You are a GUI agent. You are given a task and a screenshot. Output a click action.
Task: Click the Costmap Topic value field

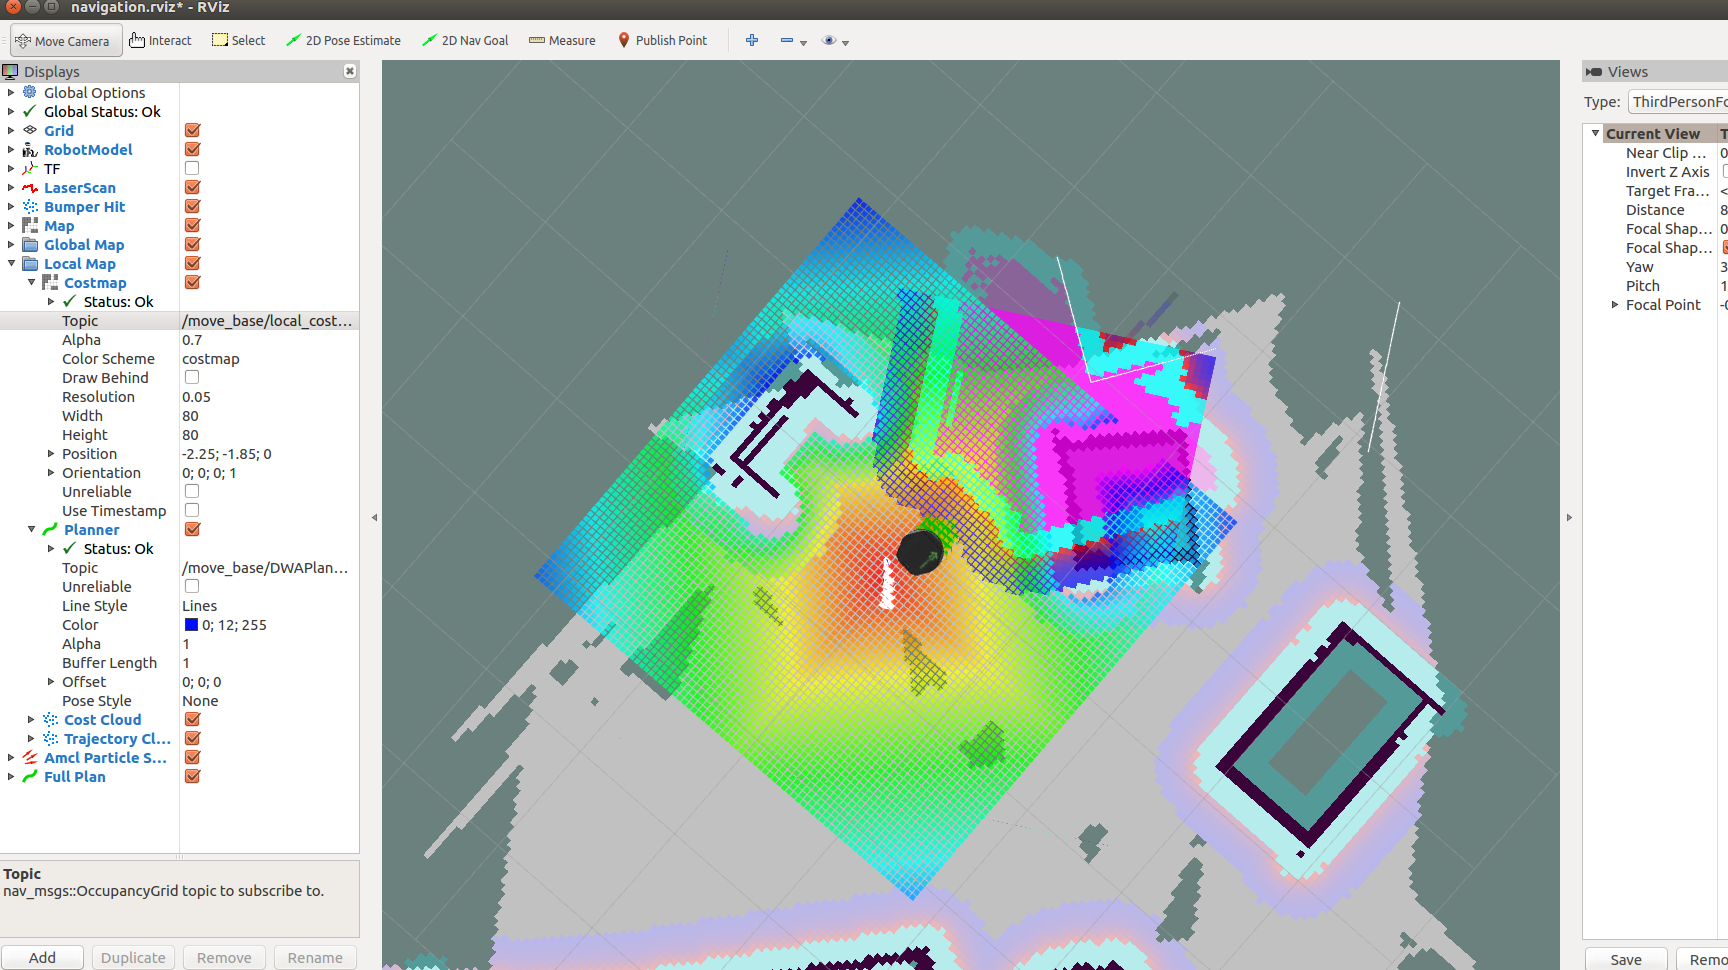coord(265,320)
